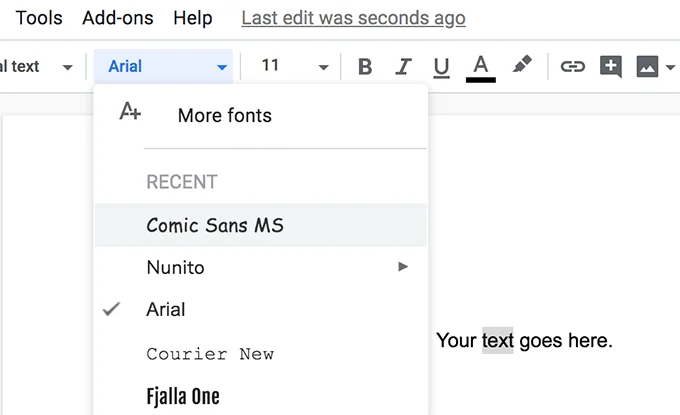This screenshot has width=680, height=415.
Task: Toggle bold formatting
Action: (365, 67)
